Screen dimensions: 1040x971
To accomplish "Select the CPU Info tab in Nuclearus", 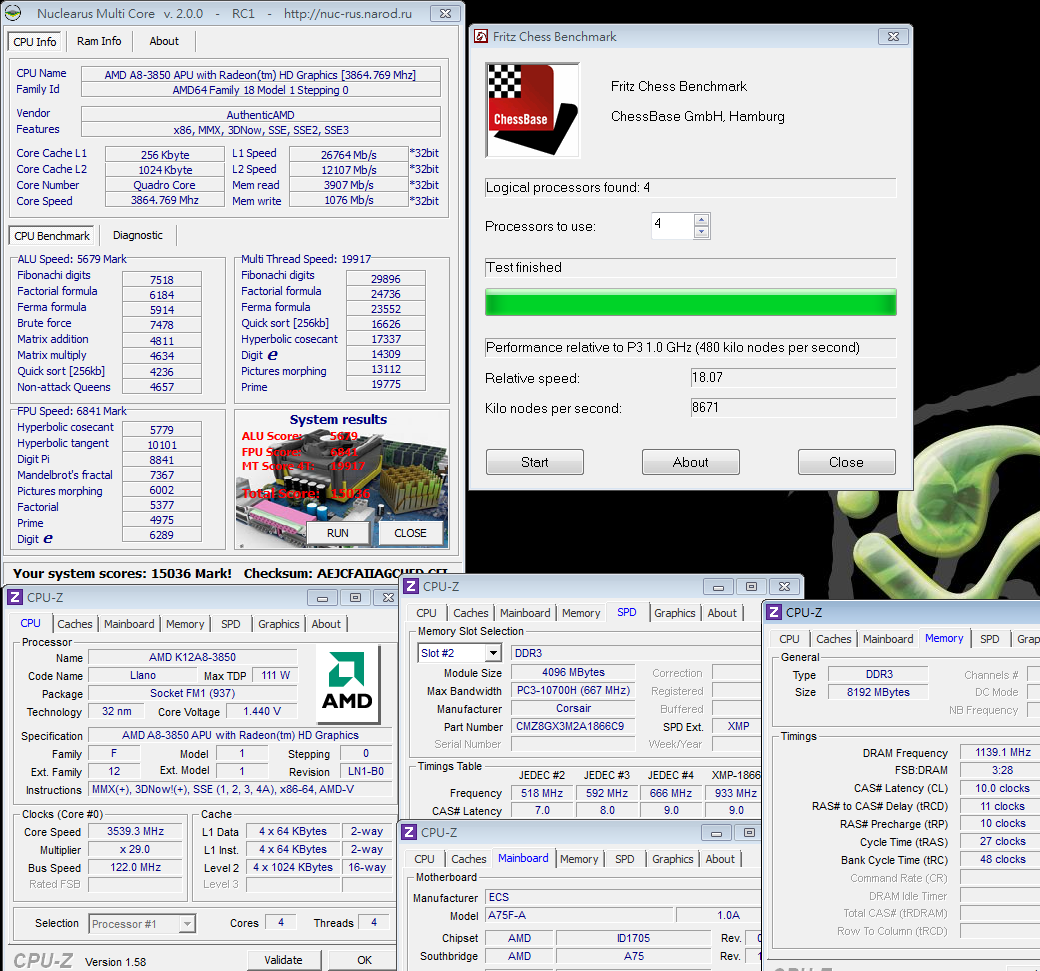I will click(x=34, y=42).
